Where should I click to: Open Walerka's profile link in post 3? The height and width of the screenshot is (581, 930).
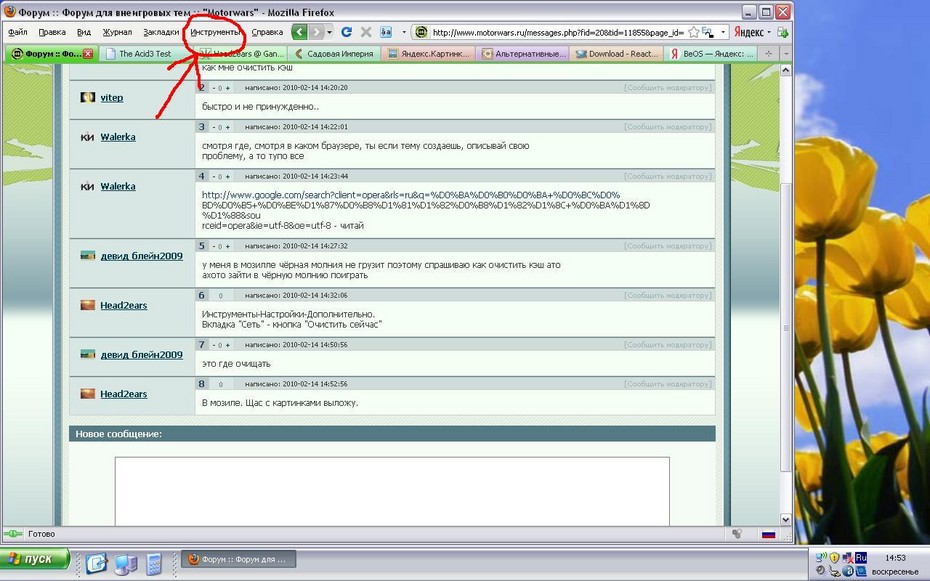[x=117, y=137]
